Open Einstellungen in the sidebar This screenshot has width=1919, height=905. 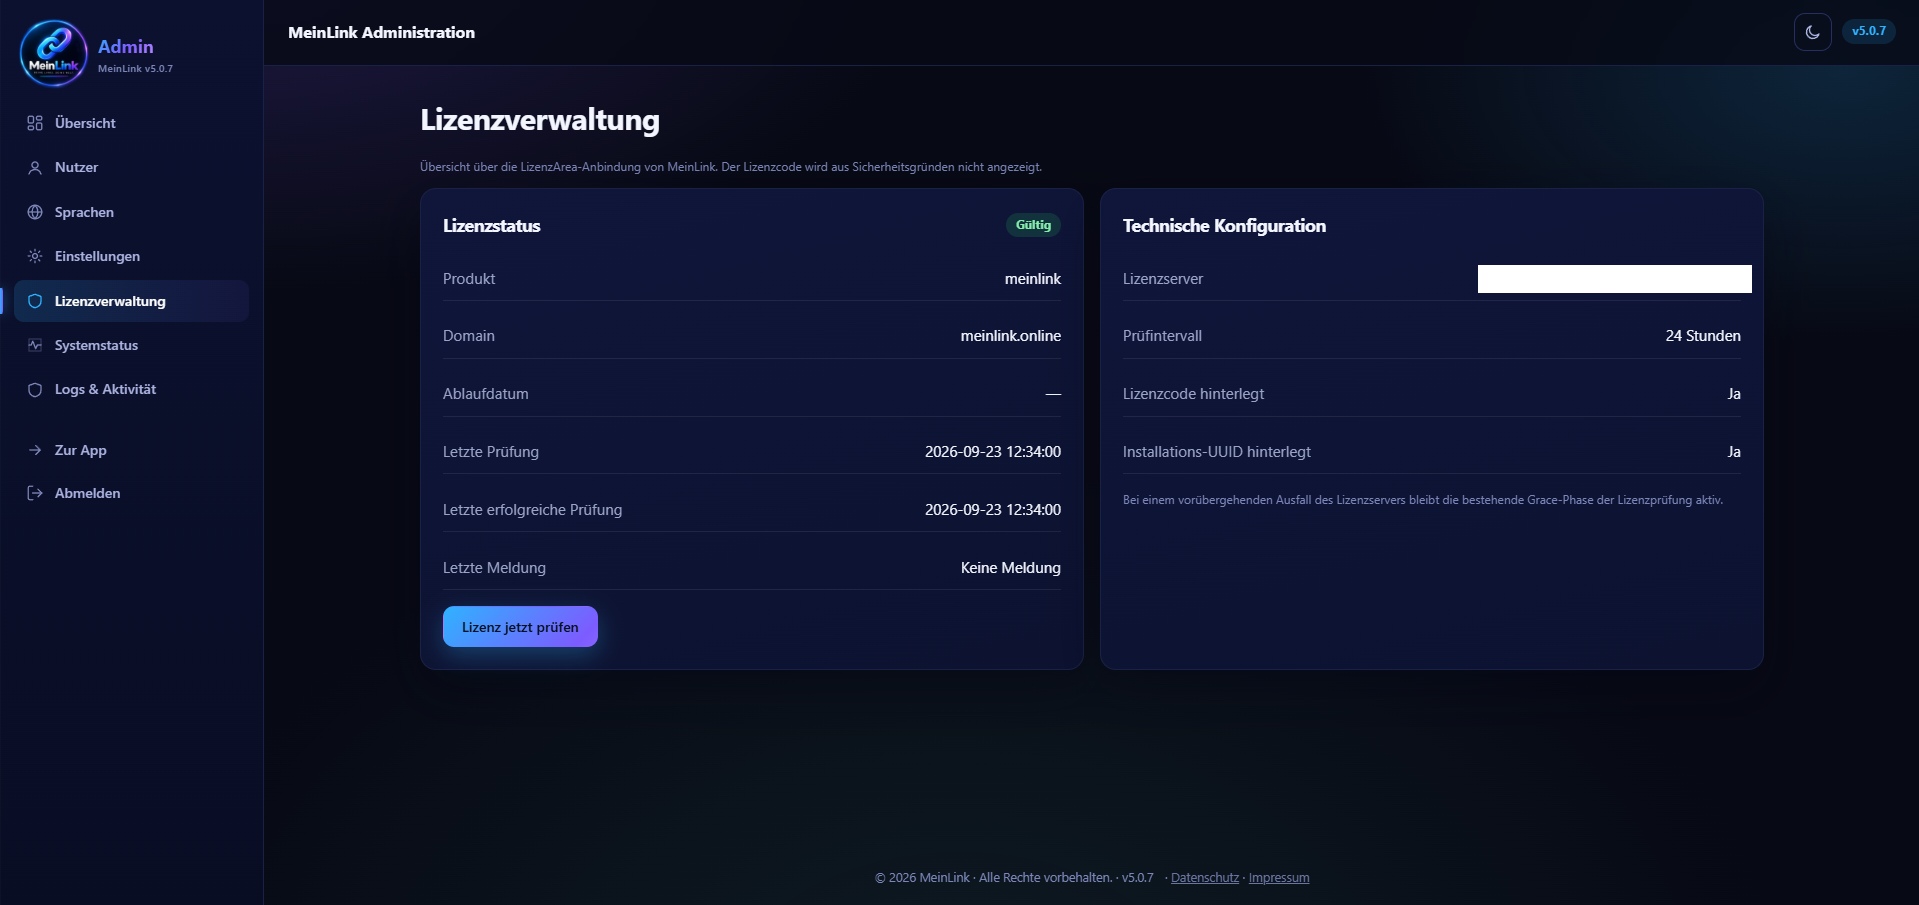(131, 256)
